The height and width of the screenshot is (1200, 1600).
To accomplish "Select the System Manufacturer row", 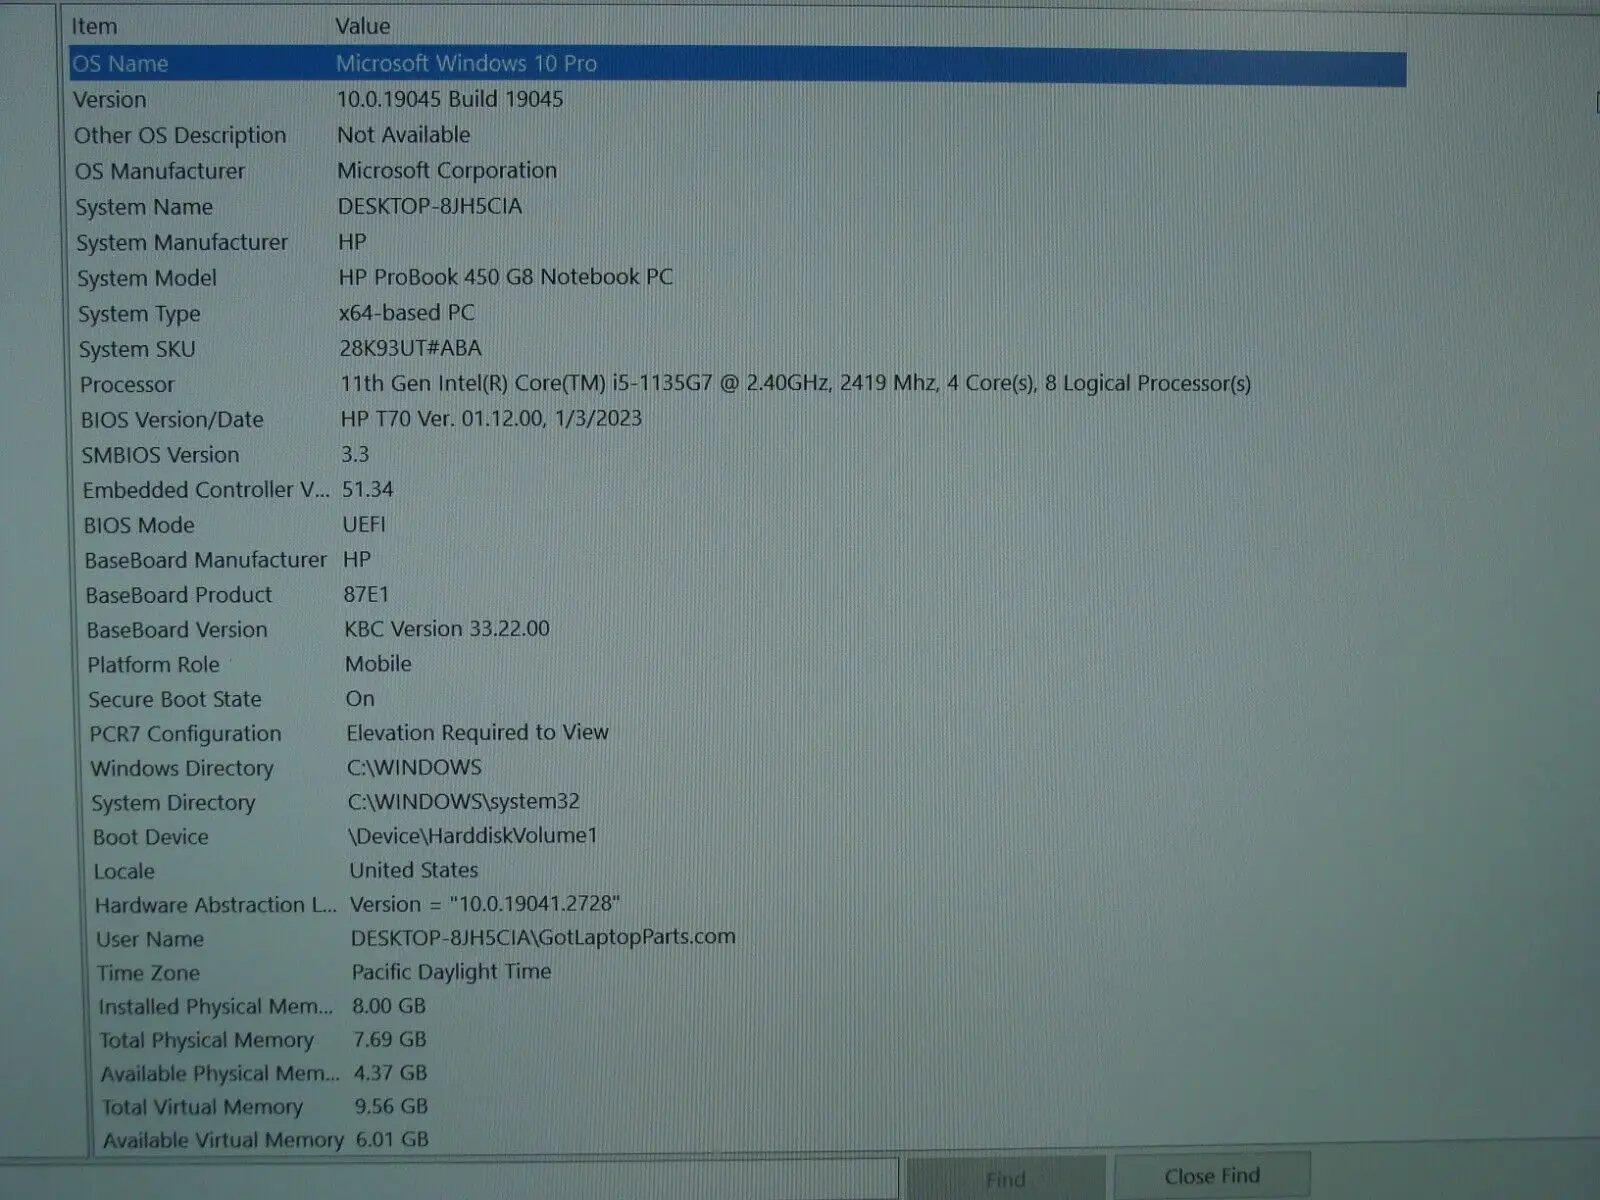I will 182,243.
